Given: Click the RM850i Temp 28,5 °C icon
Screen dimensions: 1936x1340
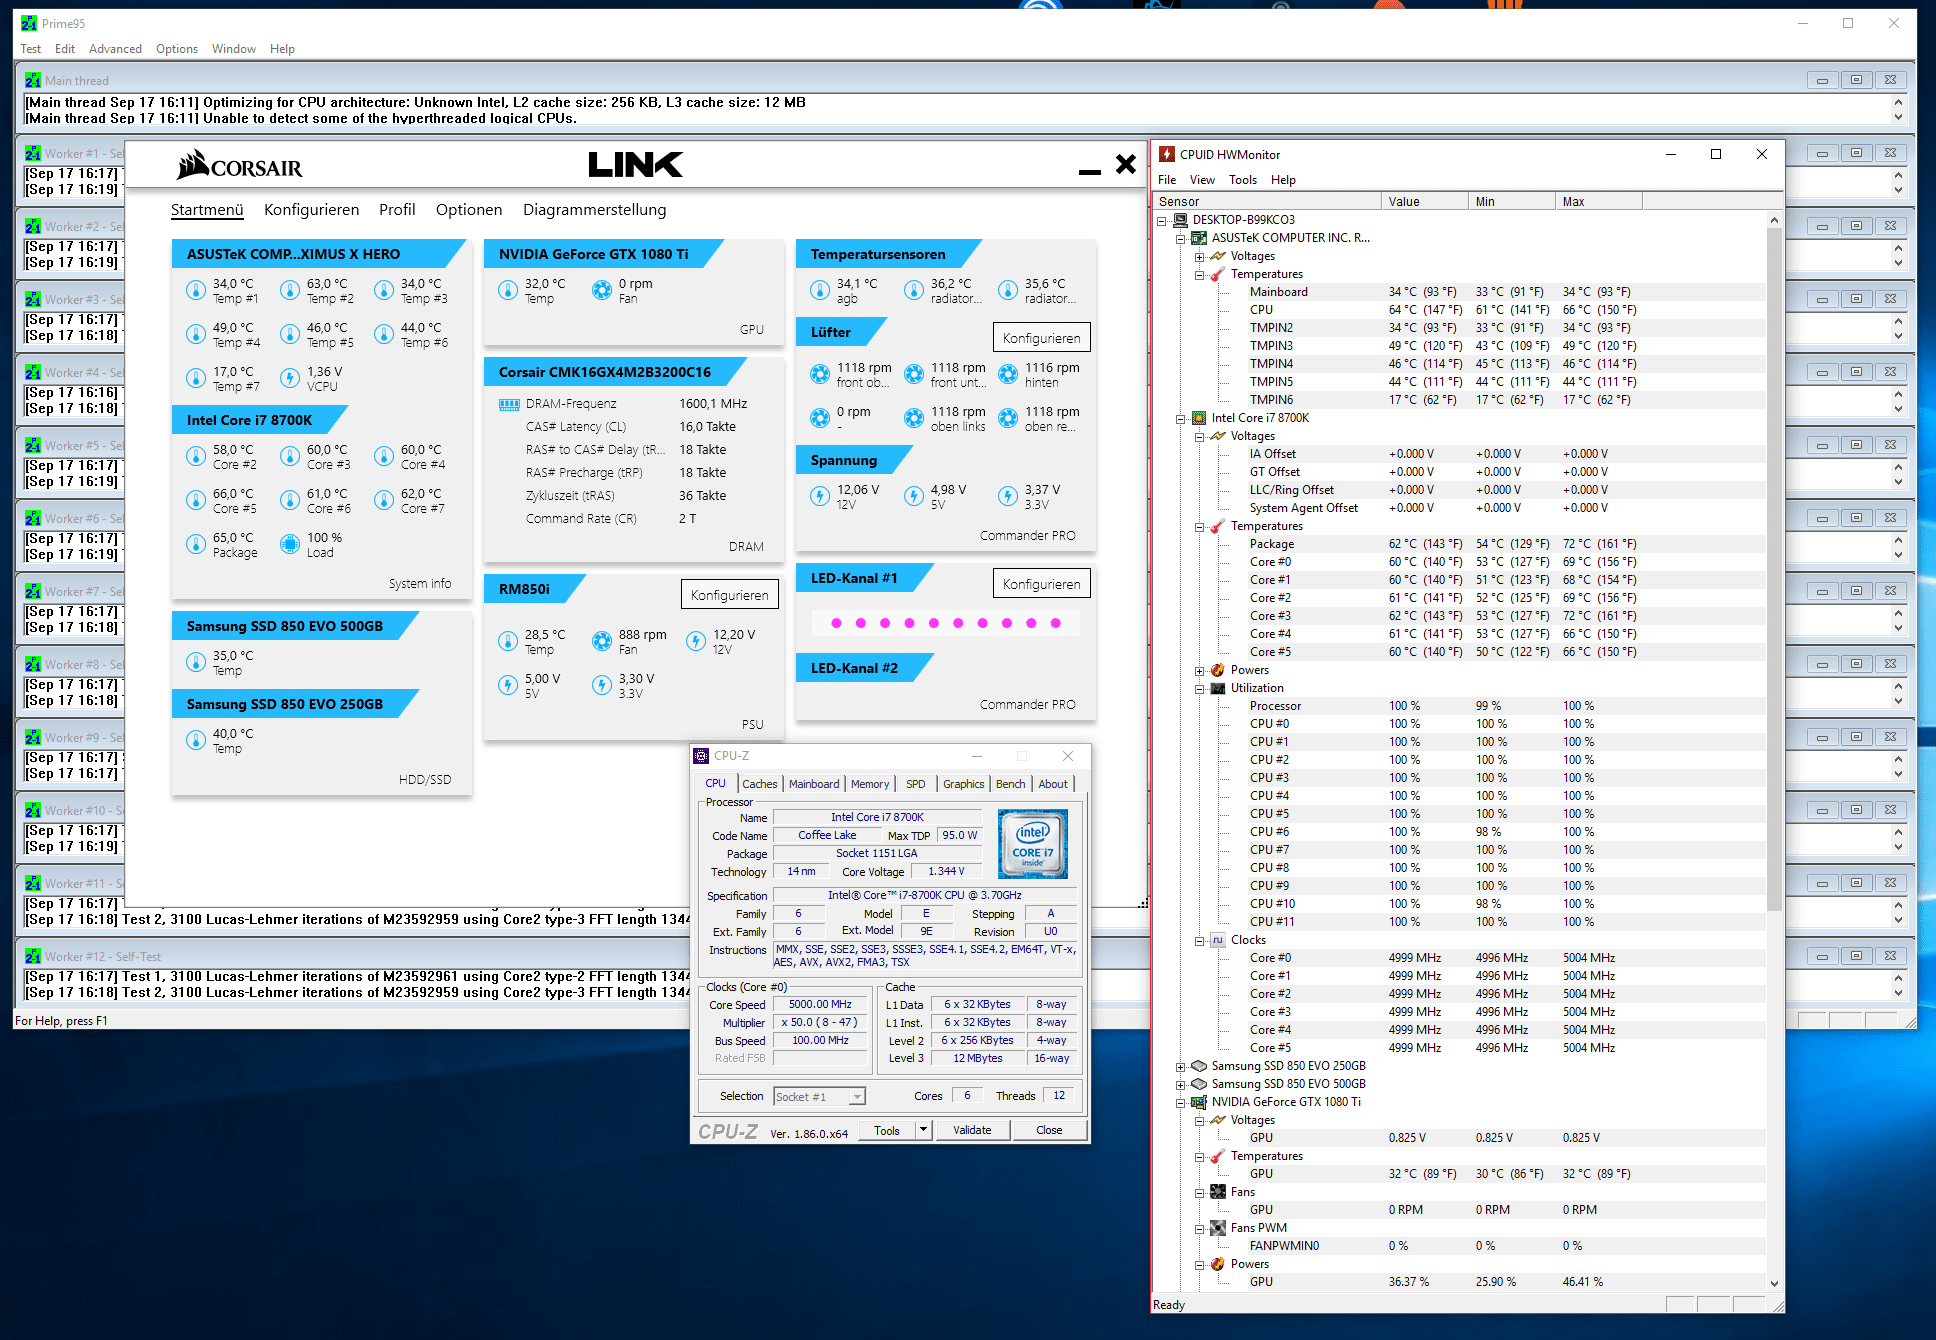Looking at the screenshot, I should [508, 641].
